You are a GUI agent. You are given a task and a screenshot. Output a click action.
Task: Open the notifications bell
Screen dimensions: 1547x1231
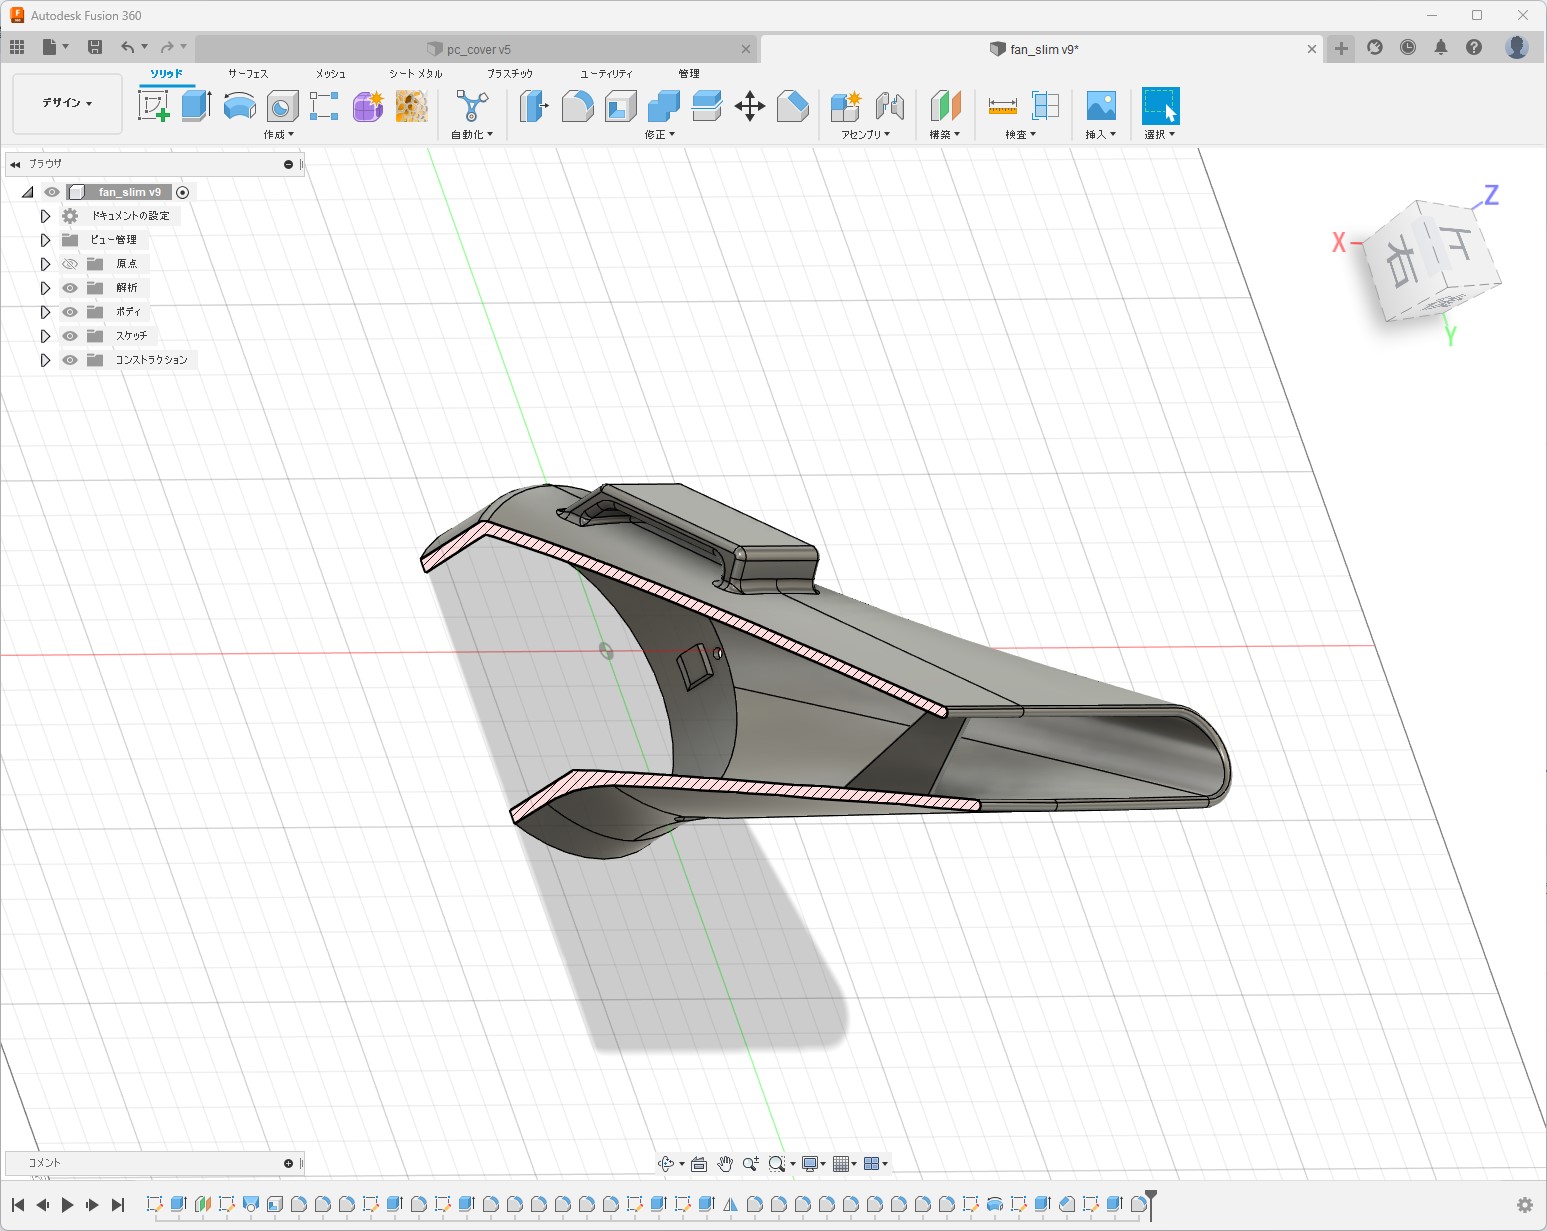(1441, 47)
